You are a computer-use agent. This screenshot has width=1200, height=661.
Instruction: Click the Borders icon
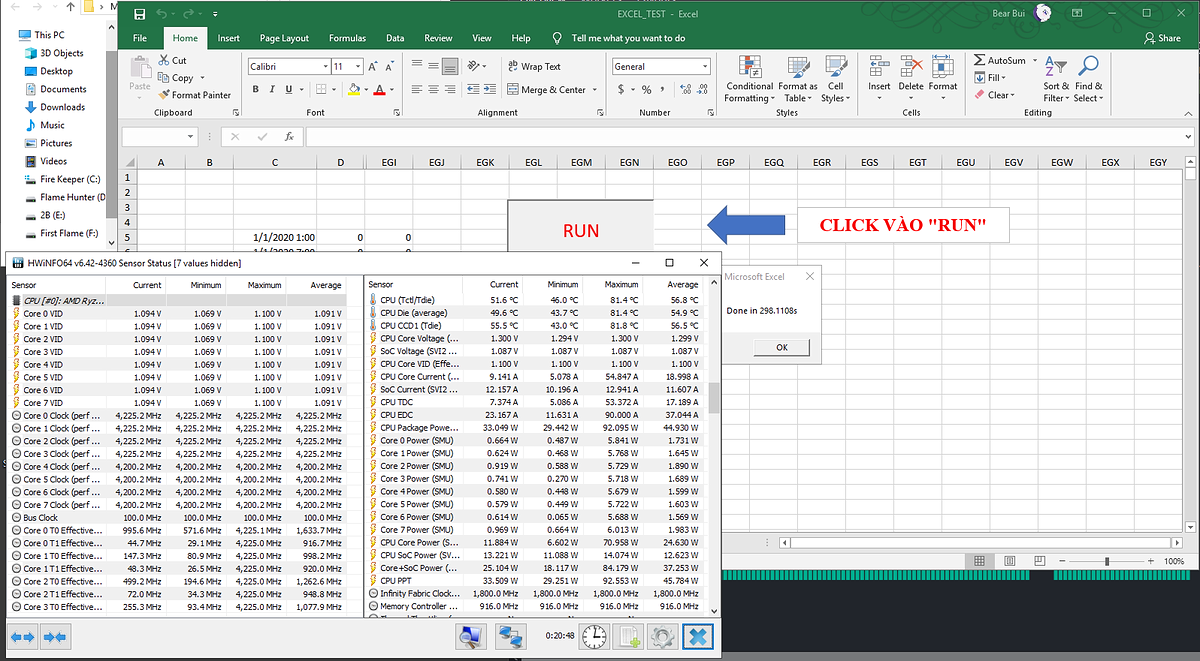[321, 89]
